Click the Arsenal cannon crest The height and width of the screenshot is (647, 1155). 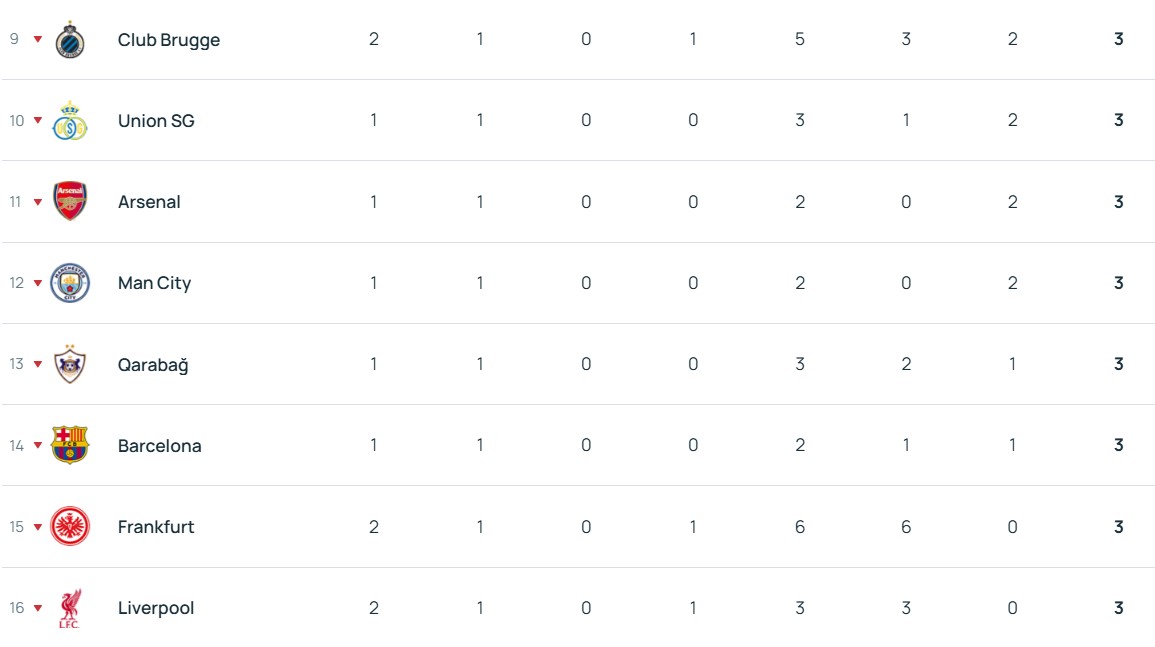[70, 202]
